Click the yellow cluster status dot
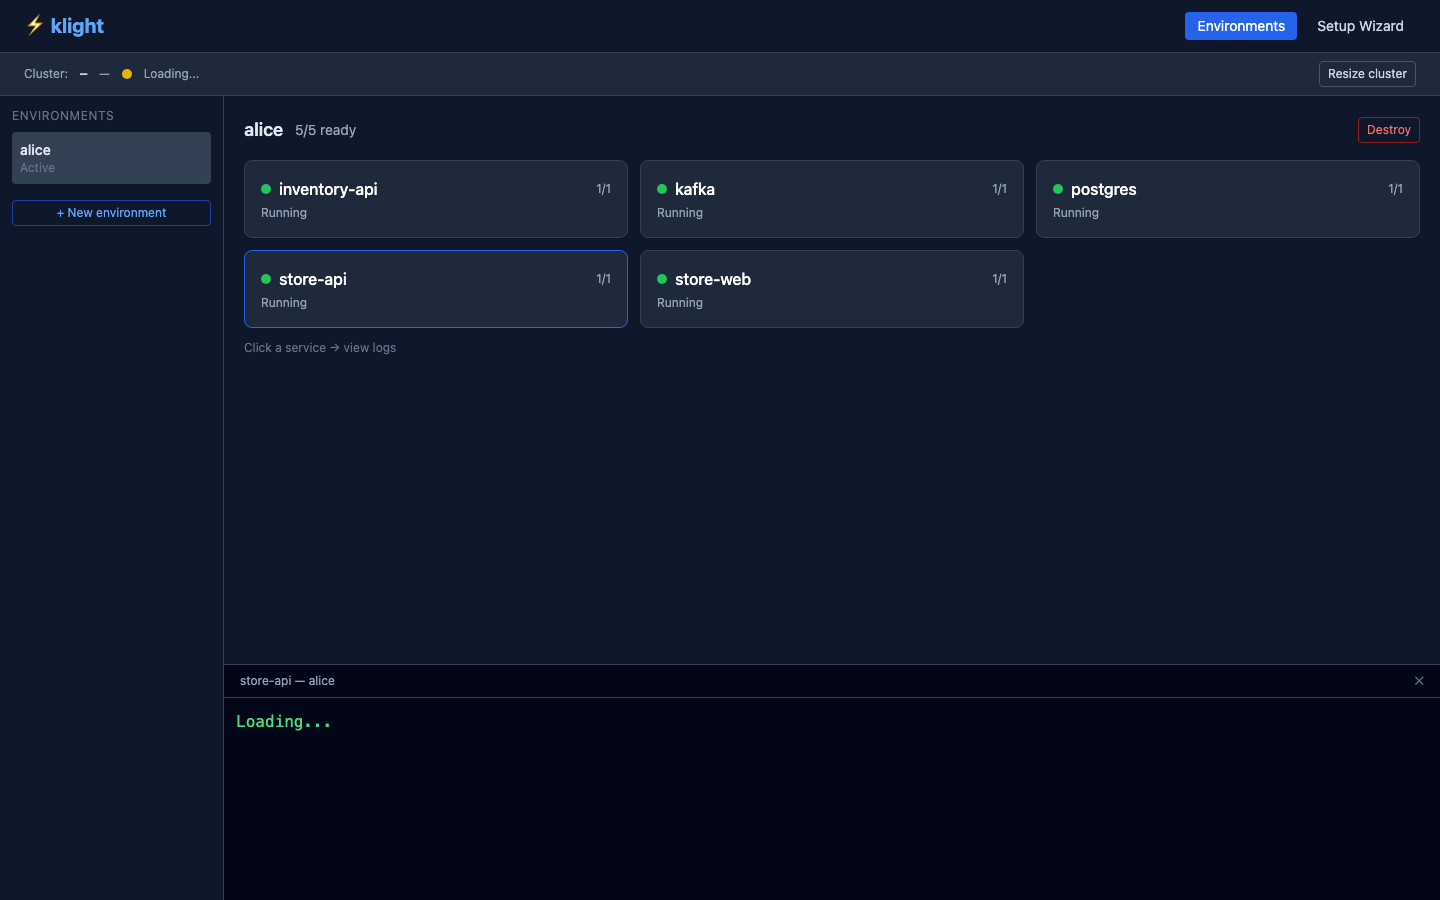Viewport: 1440px width, 900px height. pyautogui.click(x=127, y=74)
